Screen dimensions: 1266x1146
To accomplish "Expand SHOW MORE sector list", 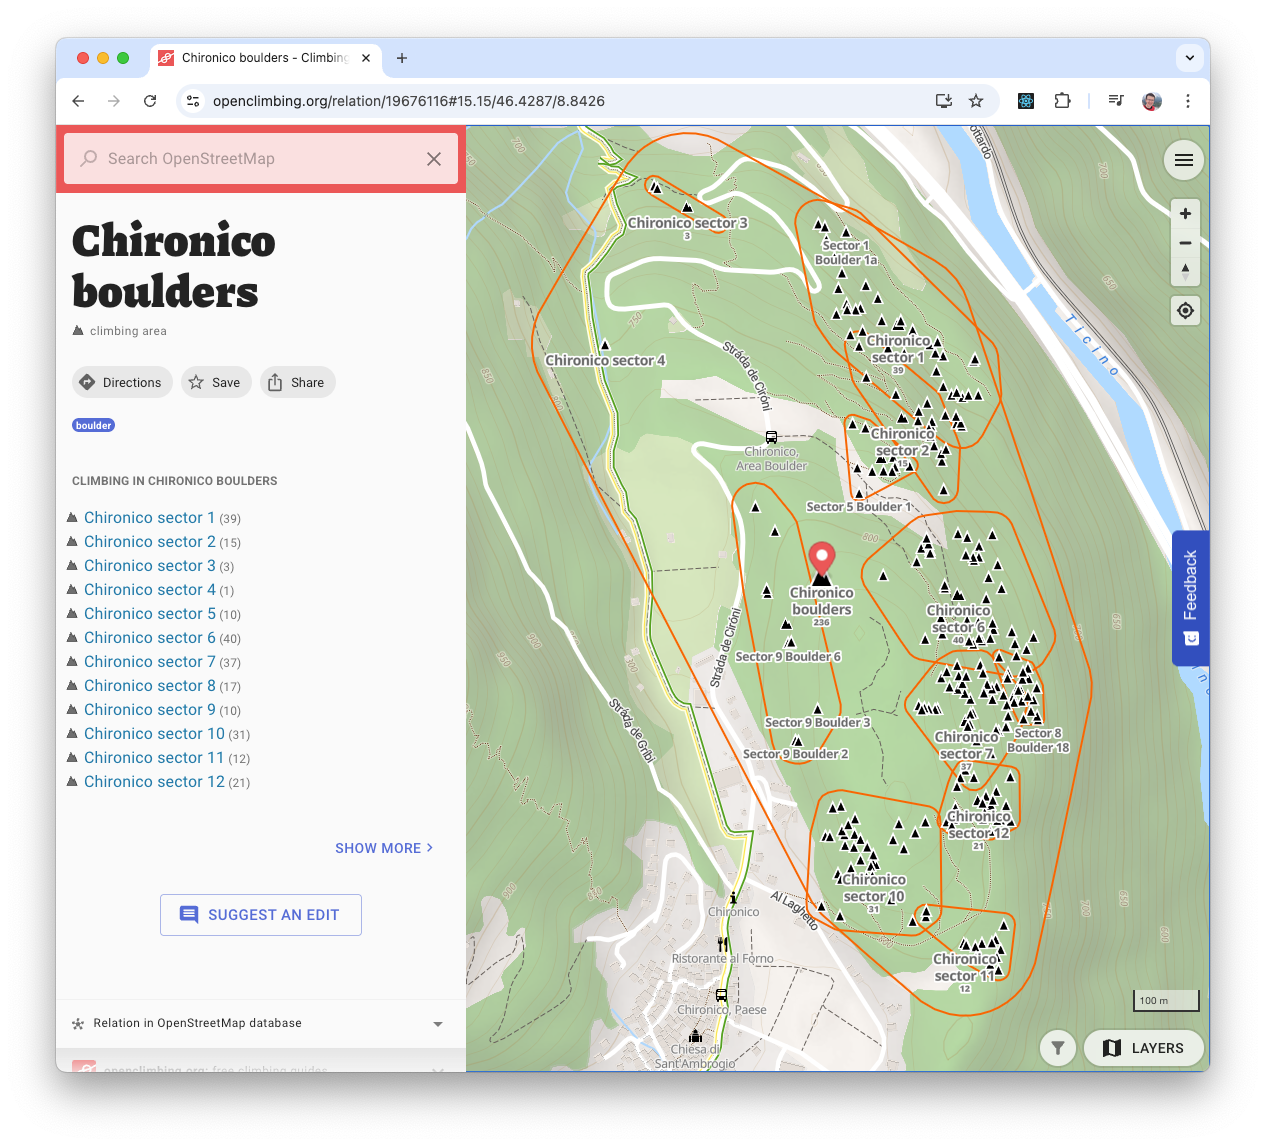I will 383,847.
